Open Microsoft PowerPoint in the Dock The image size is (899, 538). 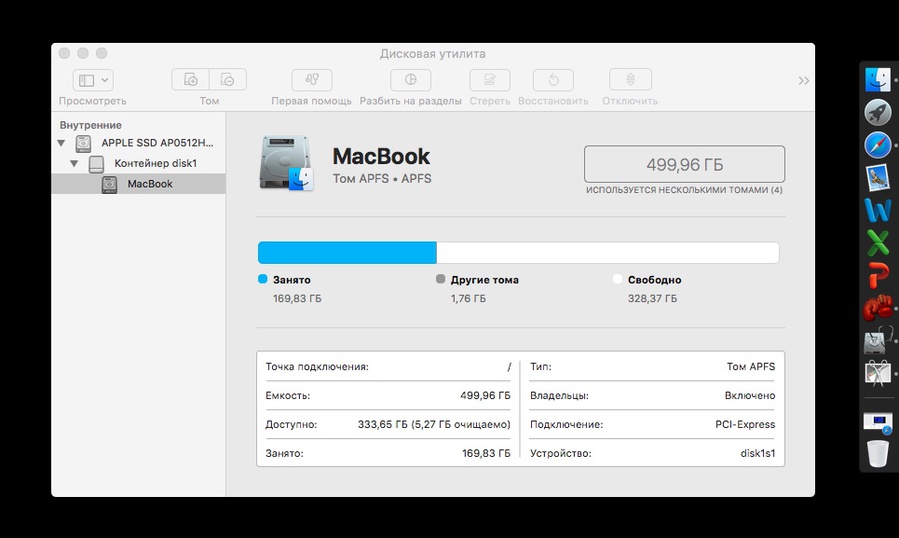pos(878,275)
